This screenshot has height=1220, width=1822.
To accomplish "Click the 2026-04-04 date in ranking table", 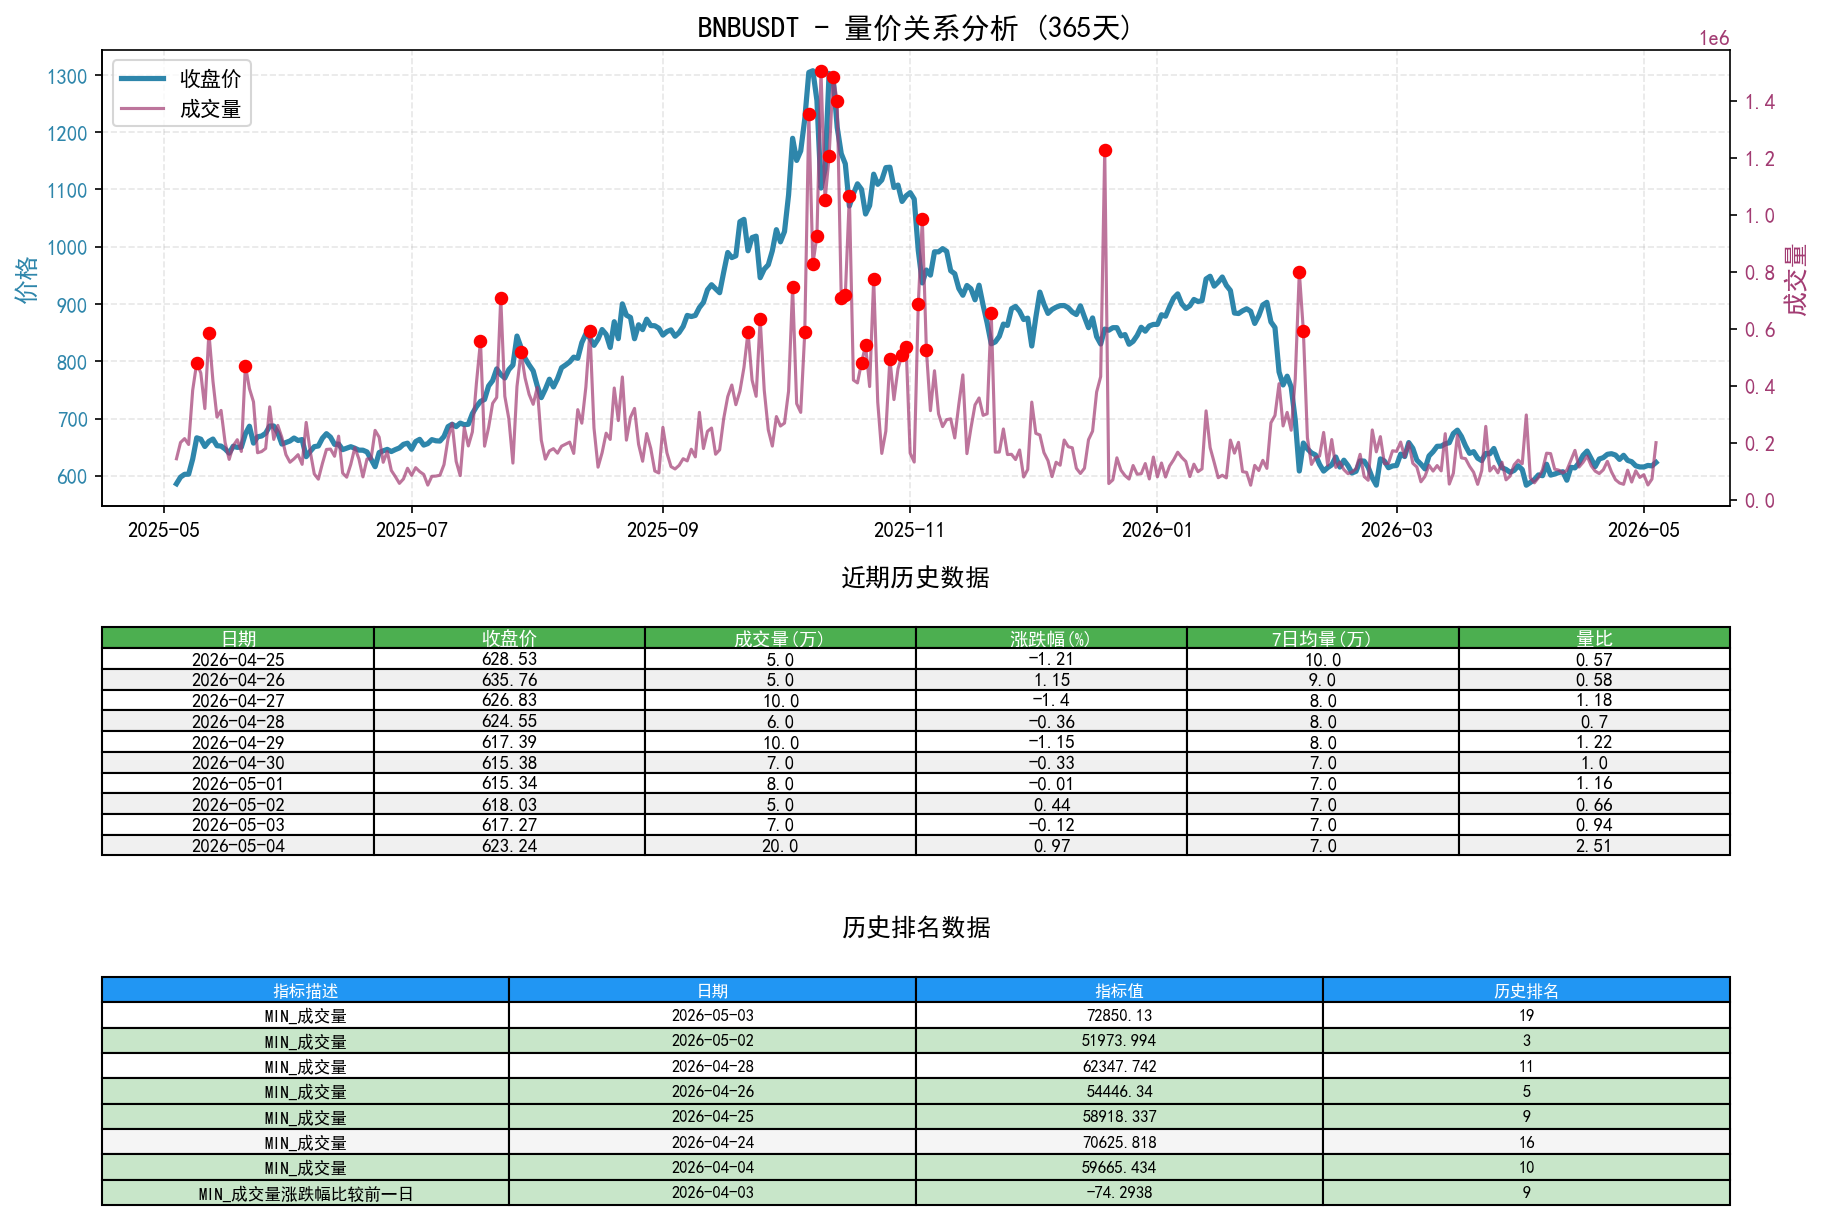I will 712,1167.
